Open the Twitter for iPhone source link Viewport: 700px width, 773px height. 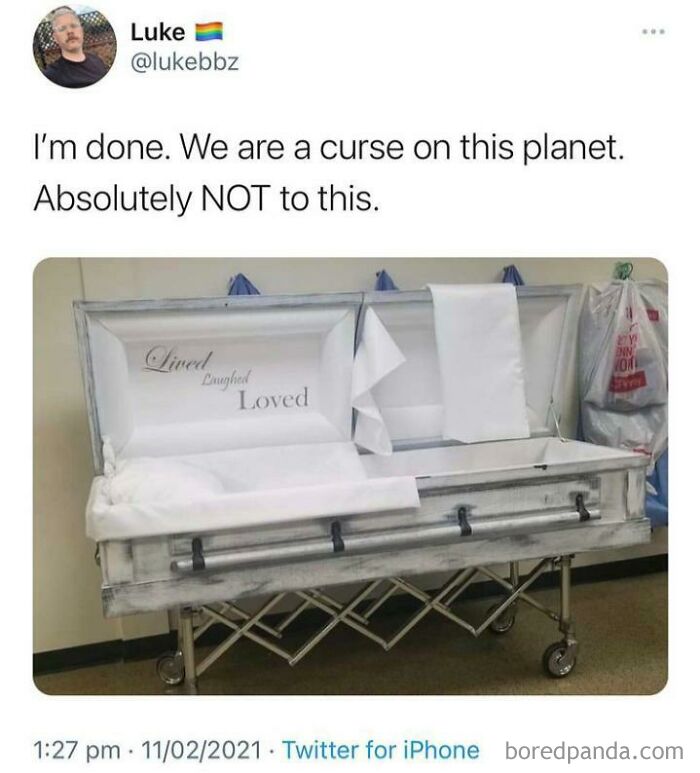tap(381, 750)
